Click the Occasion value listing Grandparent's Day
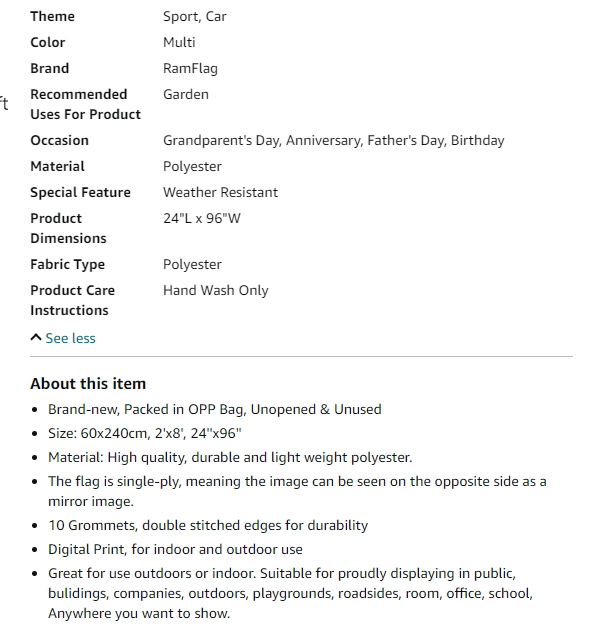The height and width of the screenshot is (631, 596). 334,140
